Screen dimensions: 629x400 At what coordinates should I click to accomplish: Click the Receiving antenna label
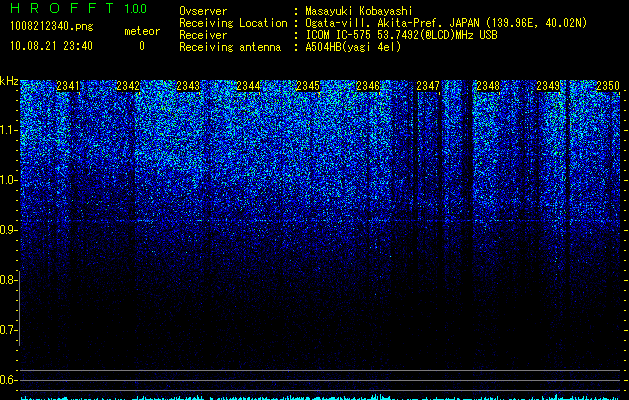(x=230, y=47)
